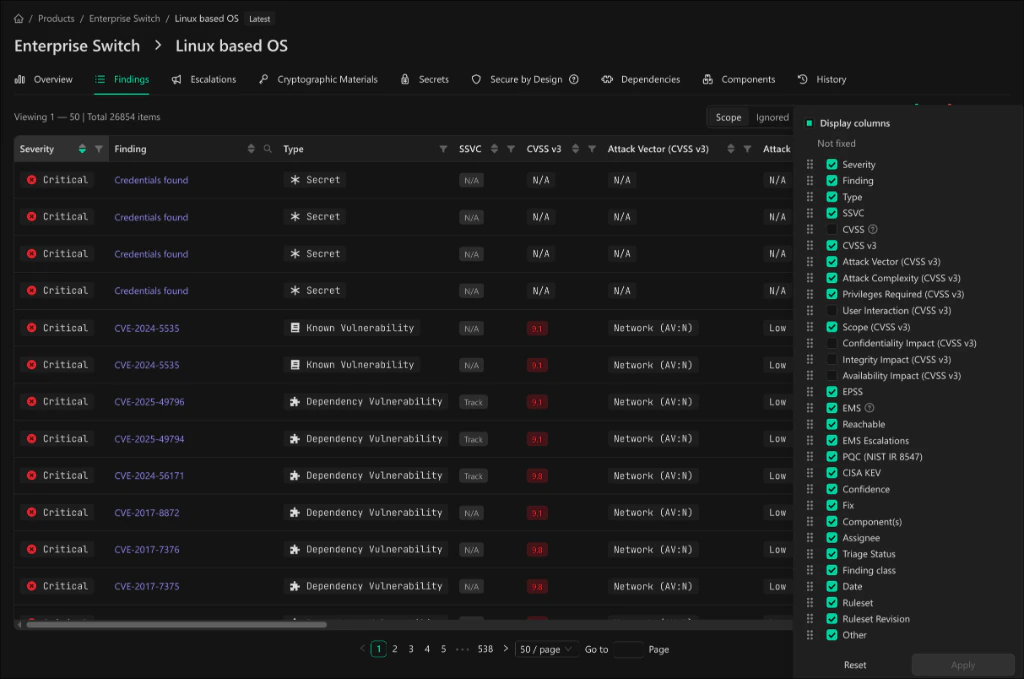Click the search icon in the Finding column header
Image resolution: width=1024 pixels, height=679 pixels.
coord(266,148)
